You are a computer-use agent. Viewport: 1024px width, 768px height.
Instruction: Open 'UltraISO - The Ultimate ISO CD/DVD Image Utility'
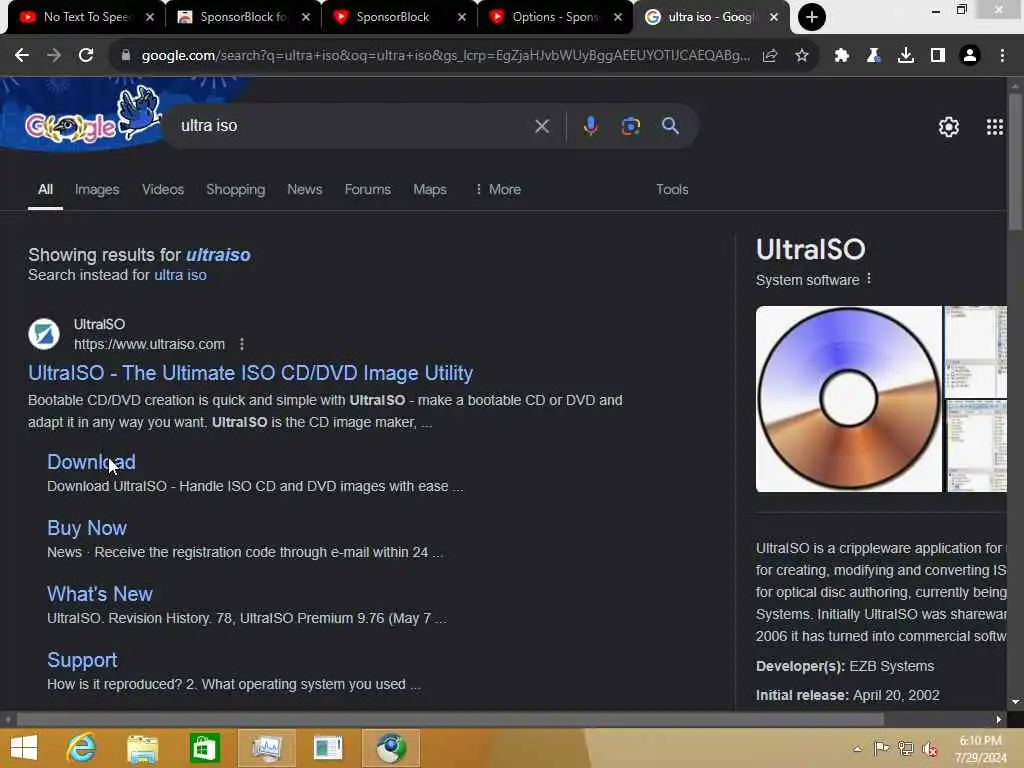point(251,373)
